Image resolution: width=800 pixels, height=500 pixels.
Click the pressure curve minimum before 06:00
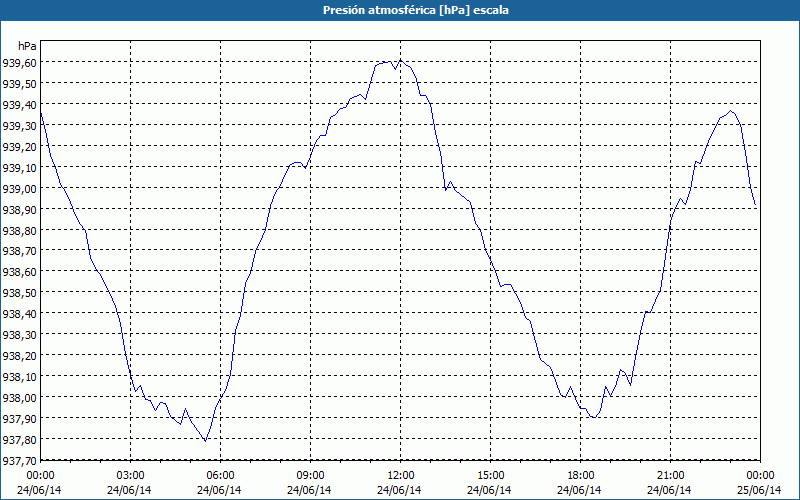[205, 441]
